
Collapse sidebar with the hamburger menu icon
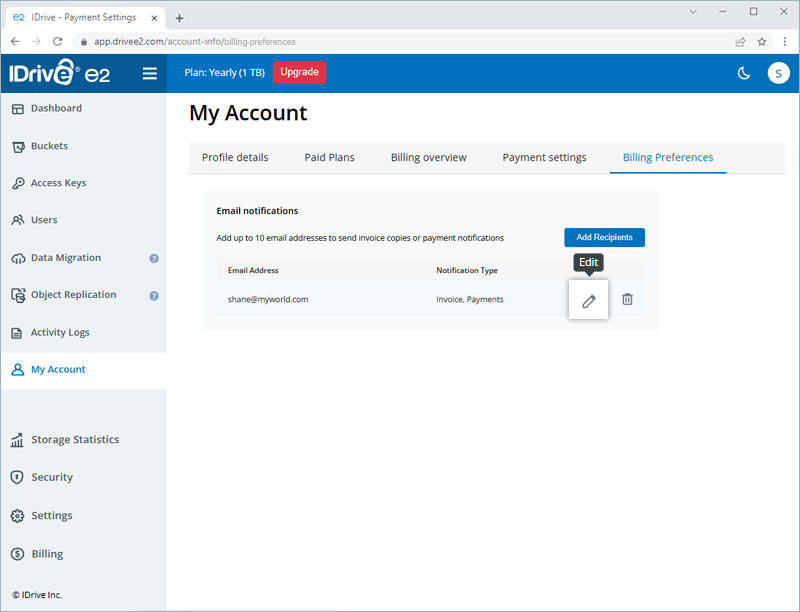coord(150,73)
